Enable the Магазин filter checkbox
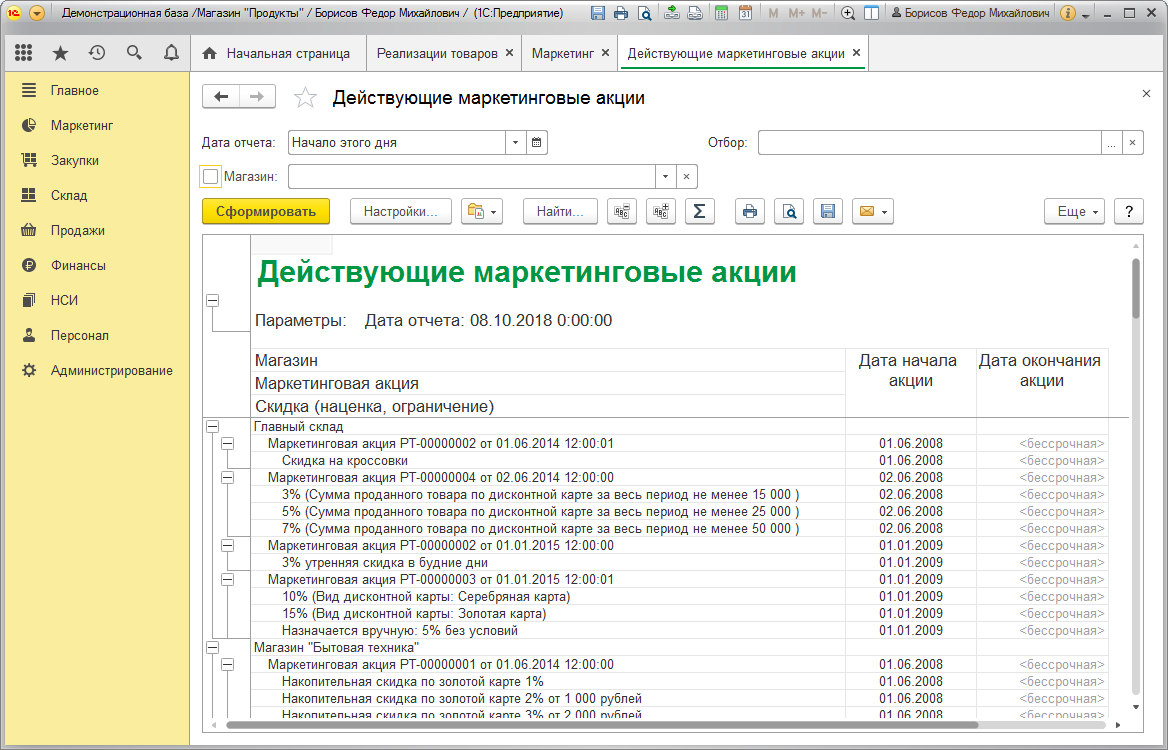1168x750 pixels. (x=211, y=177)
